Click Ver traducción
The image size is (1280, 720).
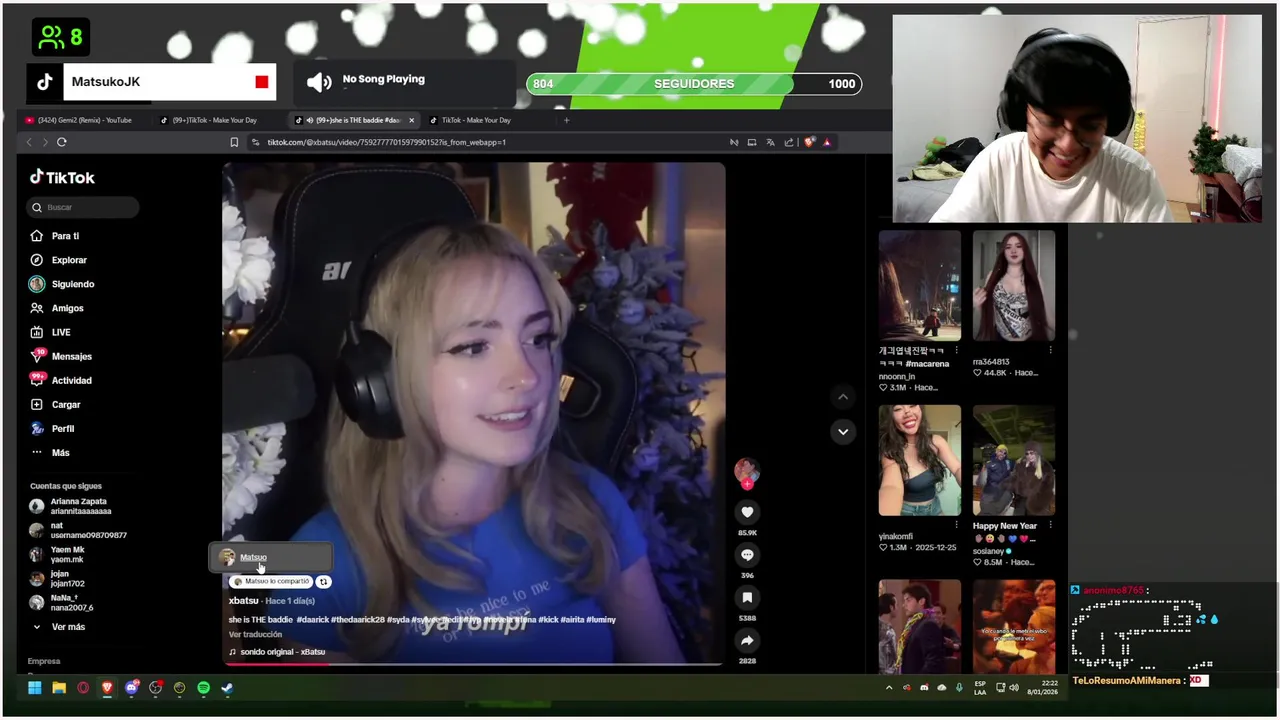255,635
